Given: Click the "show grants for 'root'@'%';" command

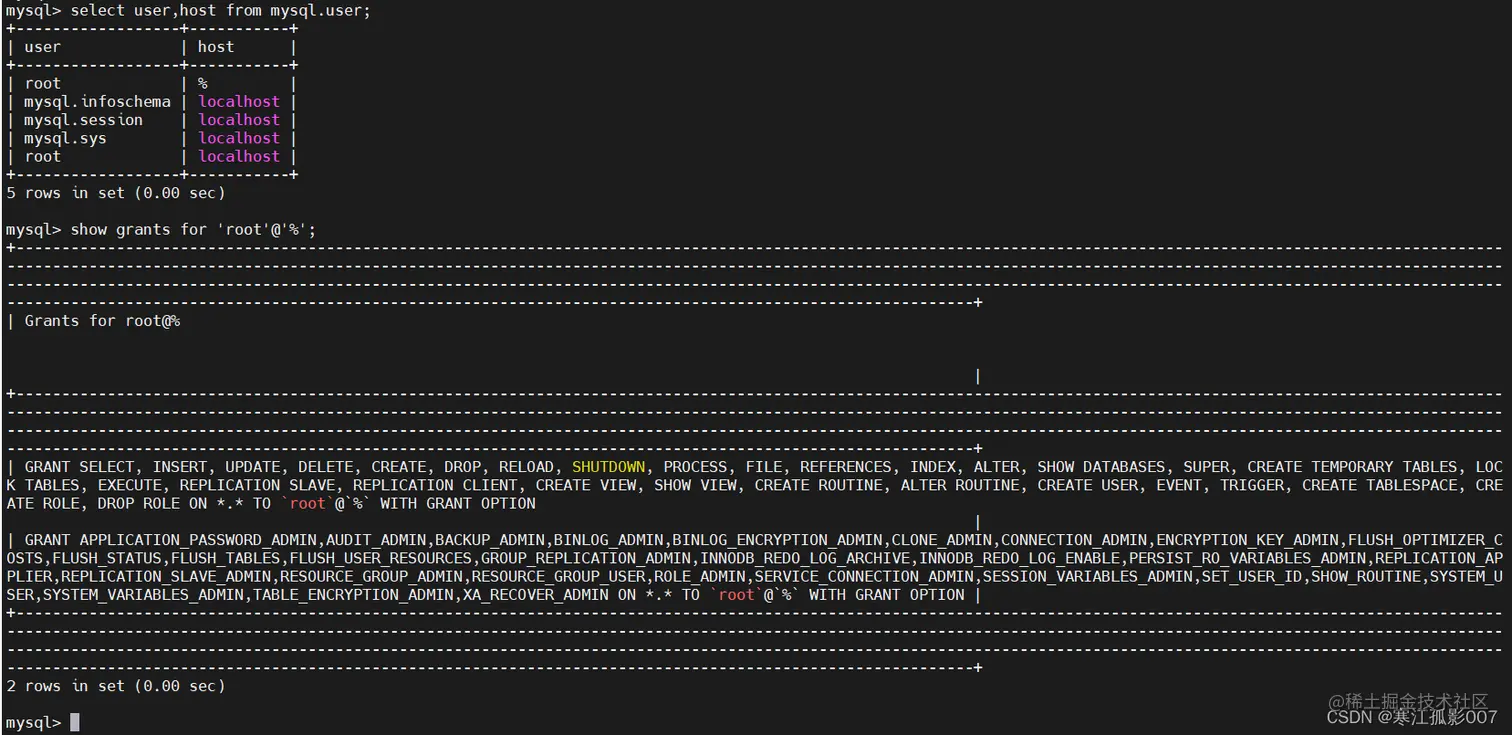Looking at the screenshot, I should 193,230.
